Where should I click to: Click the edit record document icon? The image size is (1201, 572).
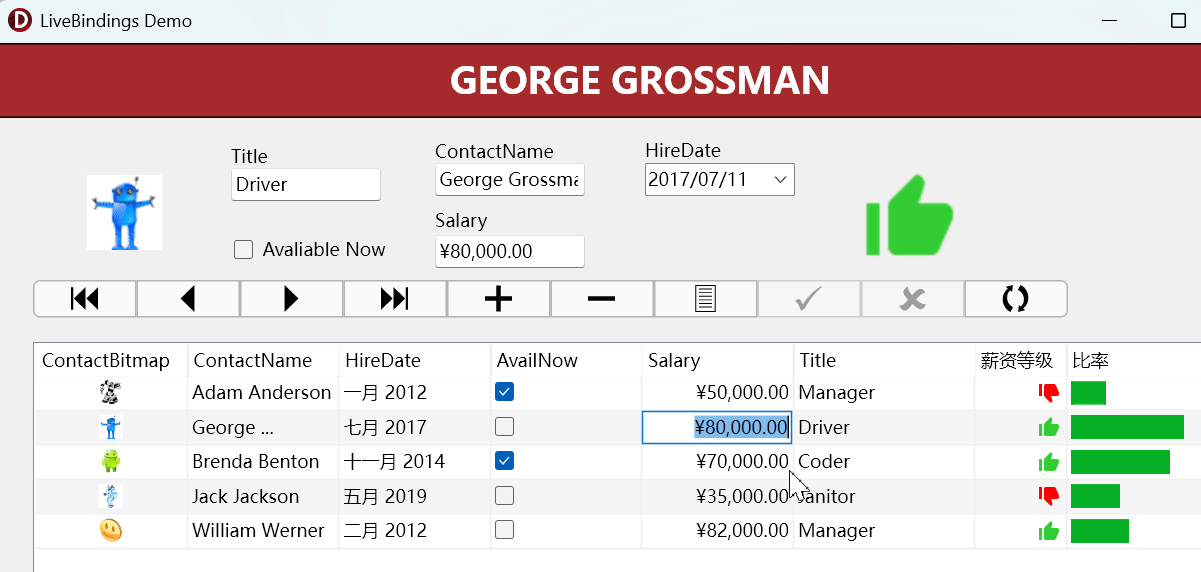pyautogui.click(x=705, y=299)
